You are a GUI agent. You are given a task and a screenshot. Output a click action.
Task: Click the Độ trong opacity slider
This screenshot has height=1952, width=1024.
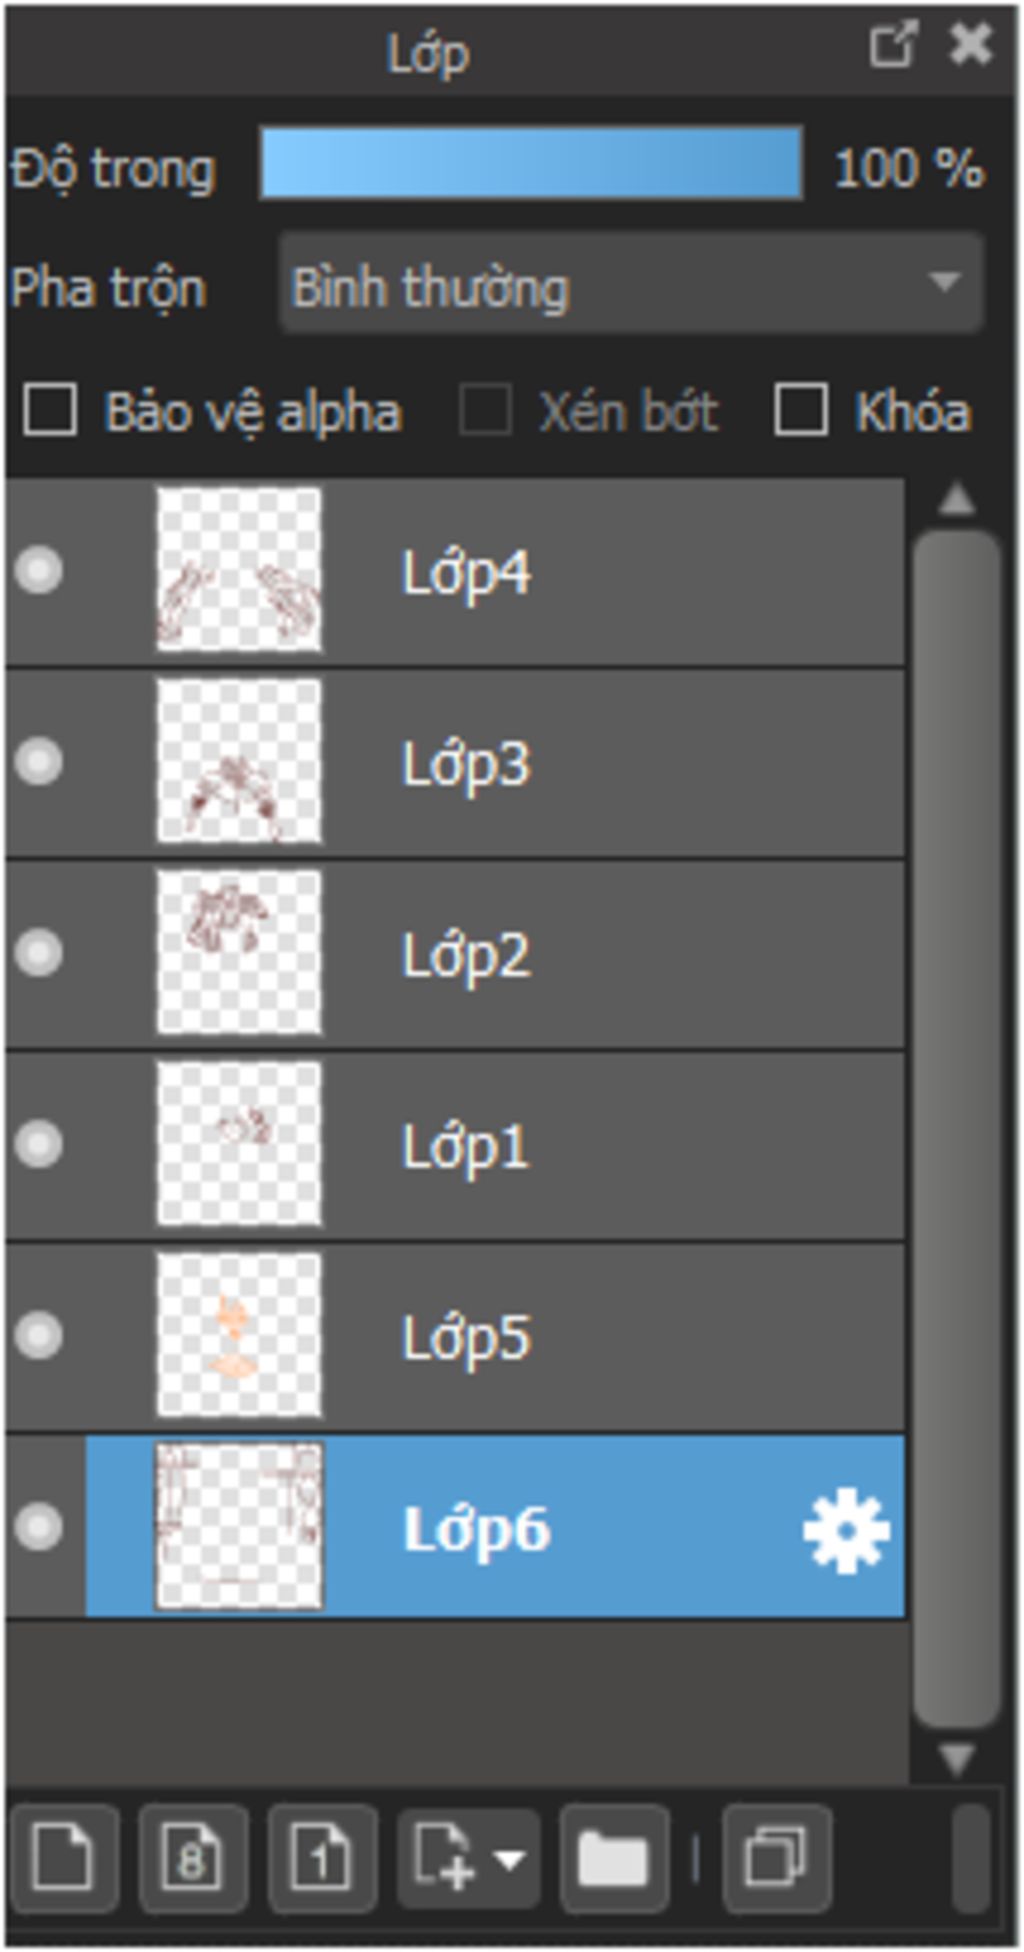(x=530, y=163)
